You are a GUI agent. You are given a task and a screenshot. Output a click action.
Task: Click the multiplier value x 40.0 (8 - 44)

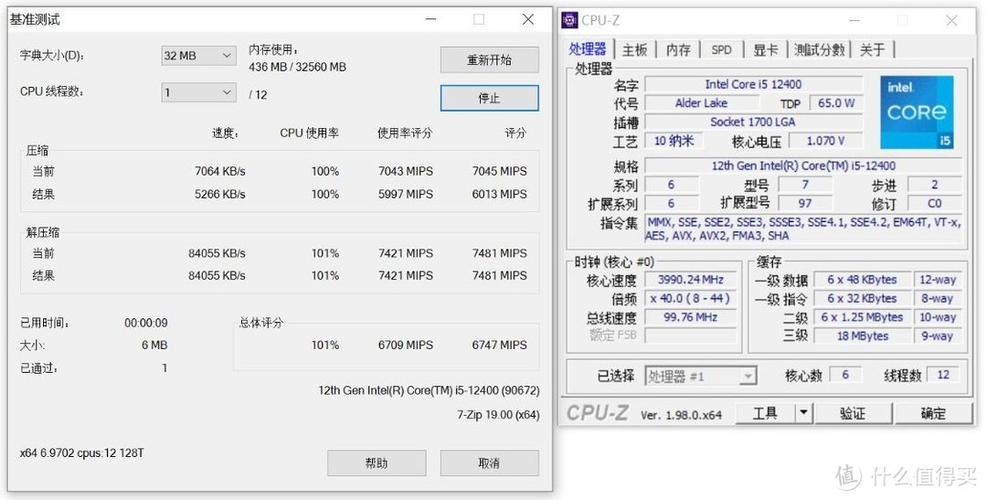[691, 298]
